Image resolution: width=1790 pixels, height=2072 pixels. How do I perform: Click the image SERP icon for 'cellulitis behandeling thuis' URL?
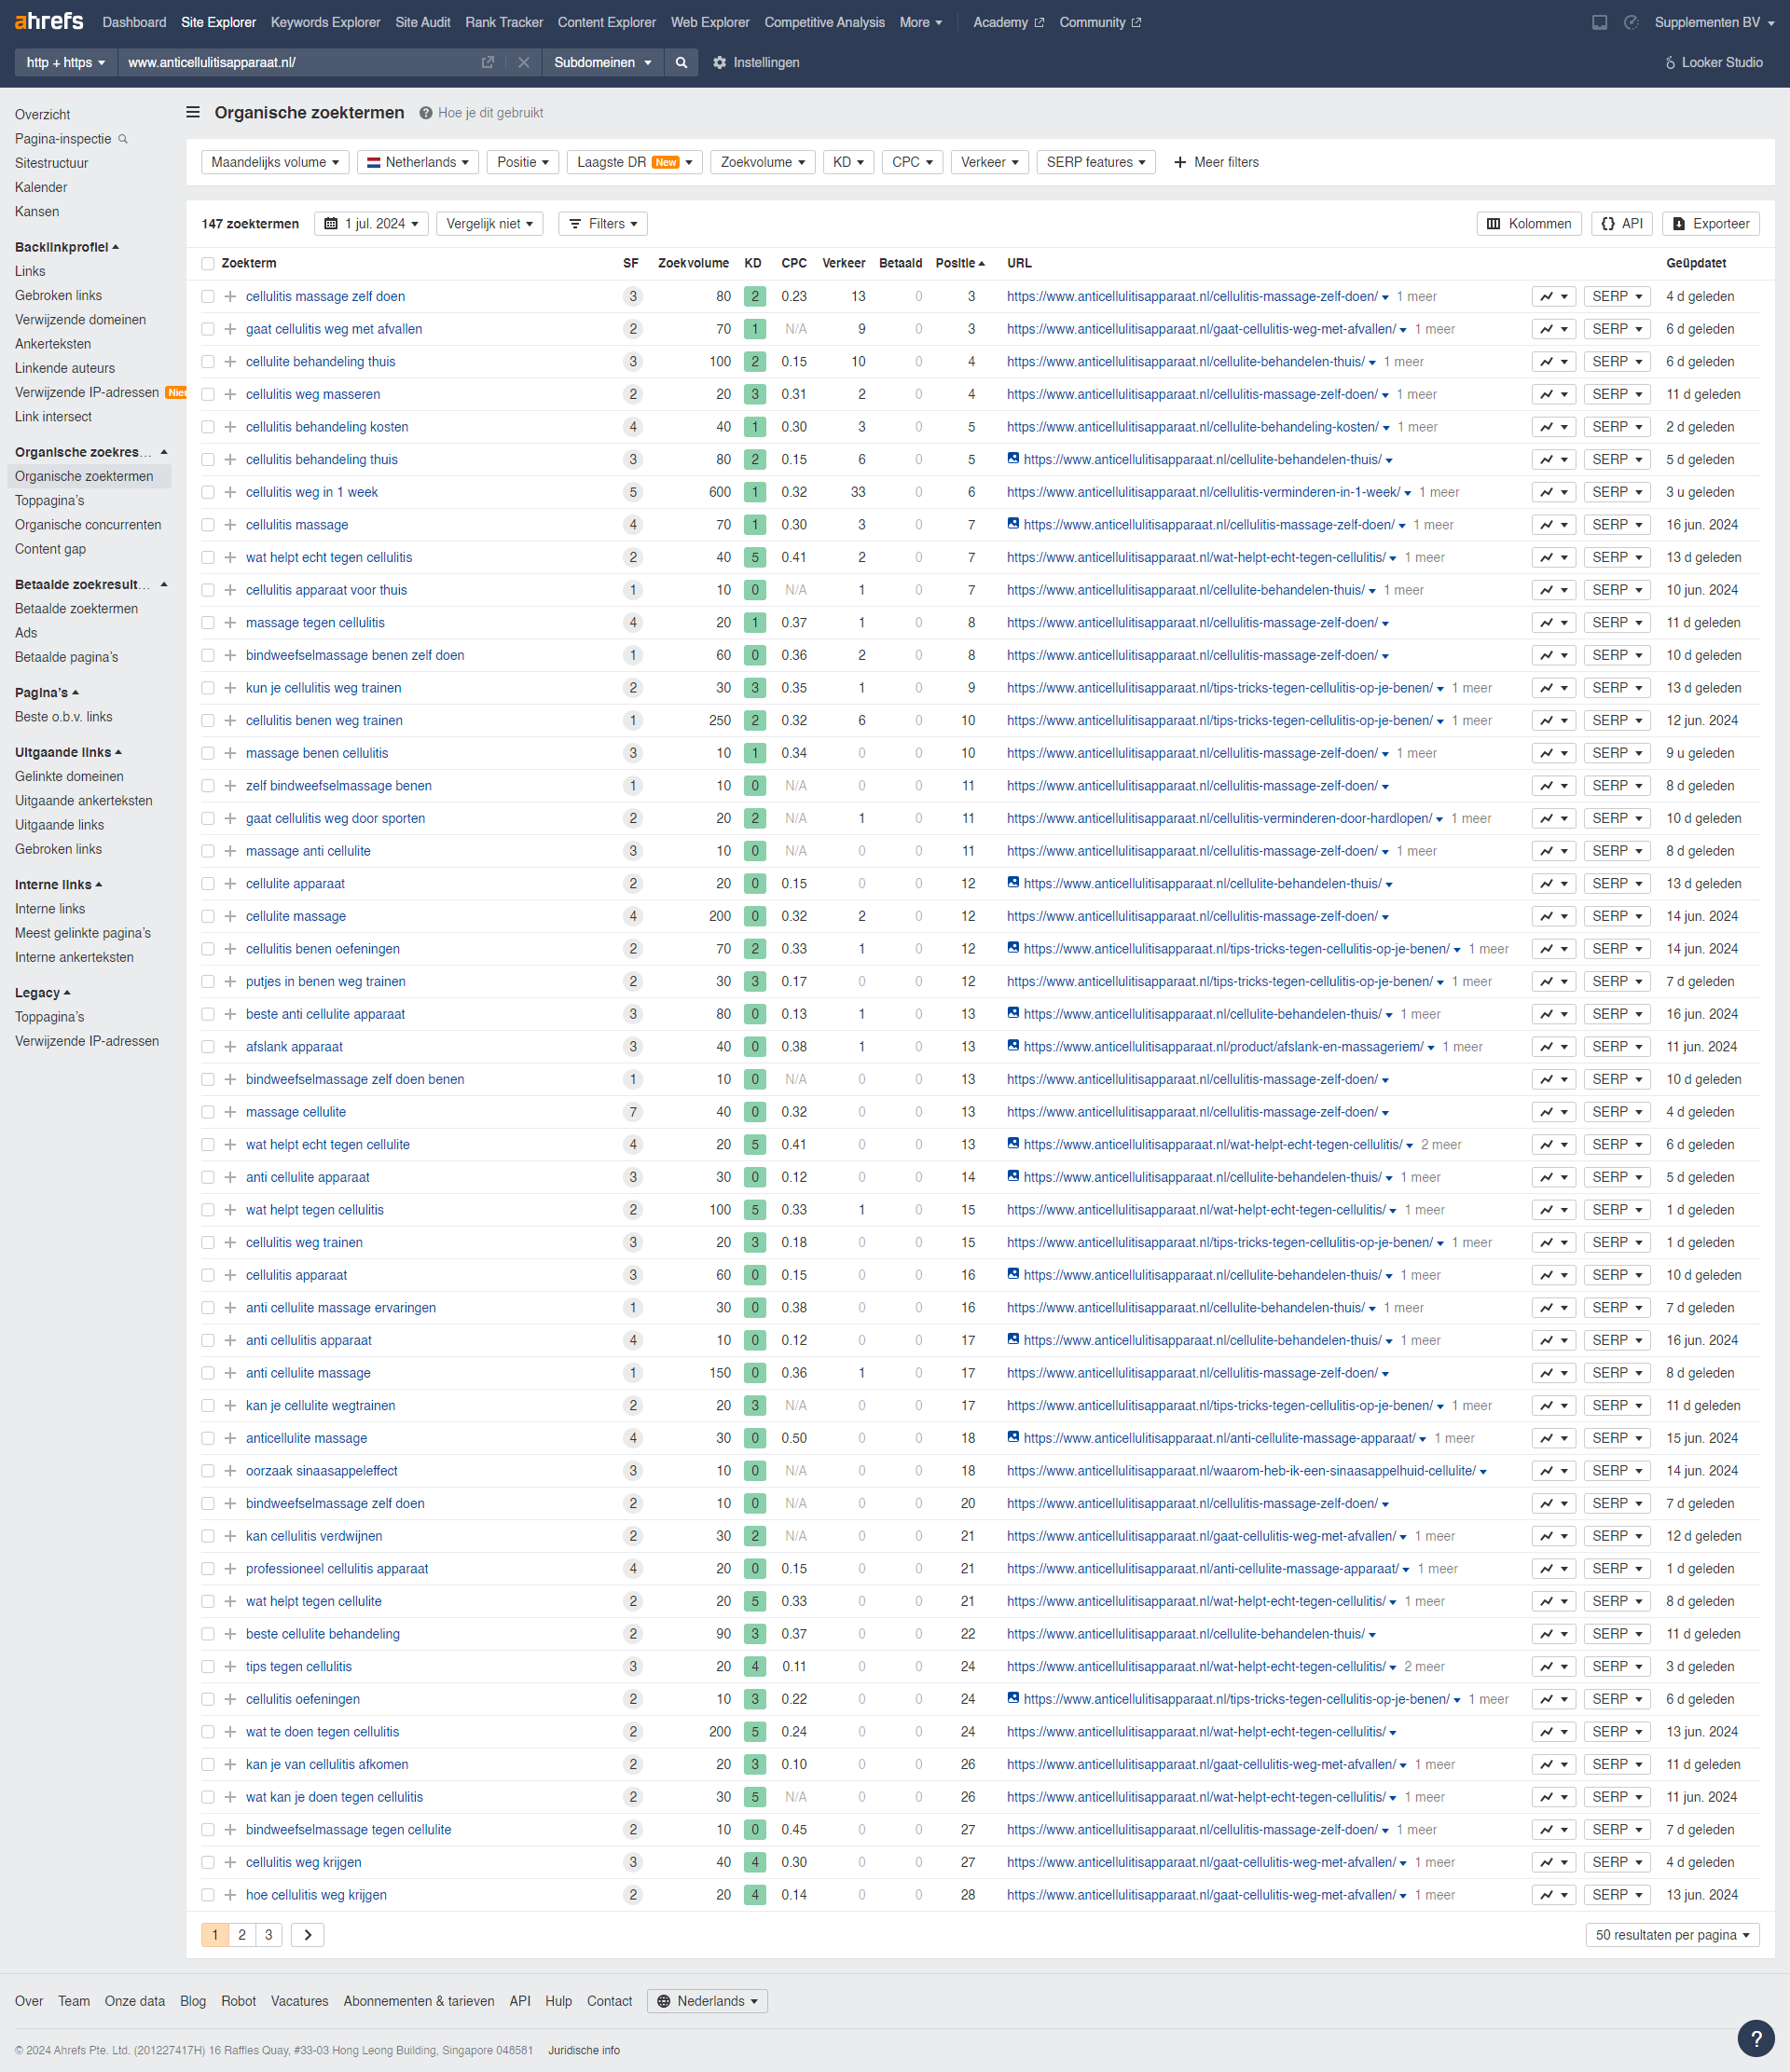point(1013,458)
